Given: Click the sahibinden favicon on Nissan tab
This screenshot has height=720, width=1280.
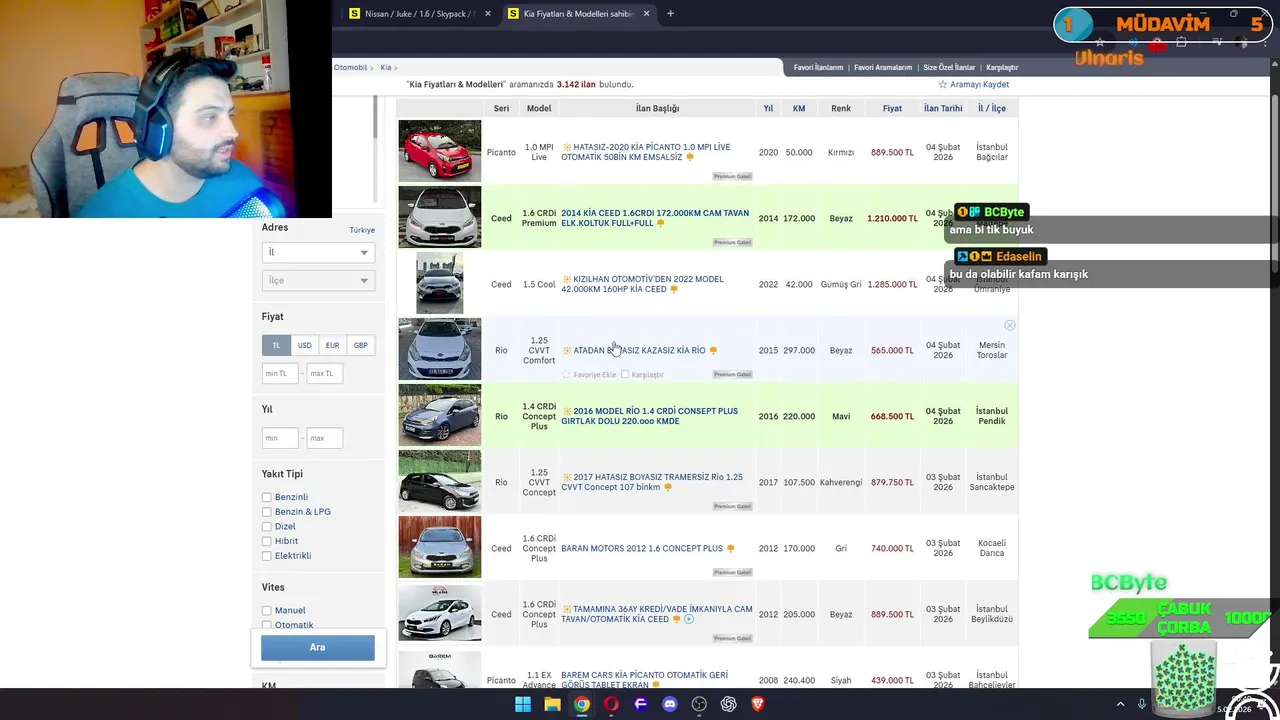Looking at the screenshot, I should click(x=354, y=14).
